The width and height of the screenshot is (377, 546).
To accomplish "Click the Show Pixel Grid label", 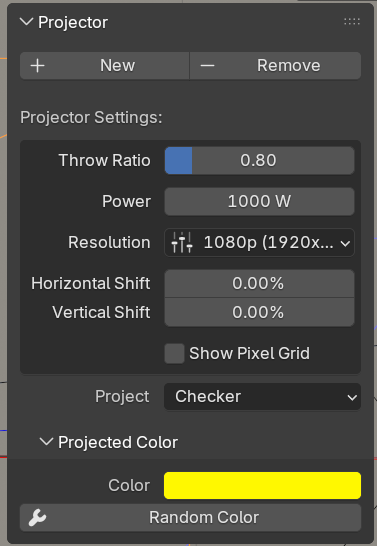I will tap(249, 353).
